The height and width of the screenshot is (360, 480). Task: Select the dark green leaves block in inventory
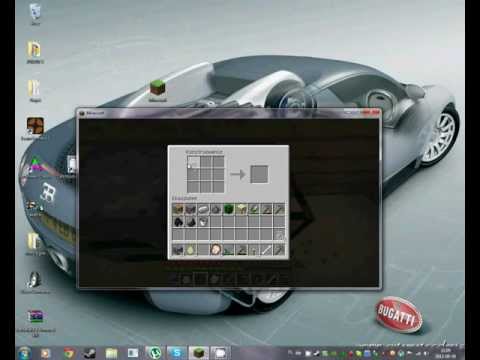228,209
